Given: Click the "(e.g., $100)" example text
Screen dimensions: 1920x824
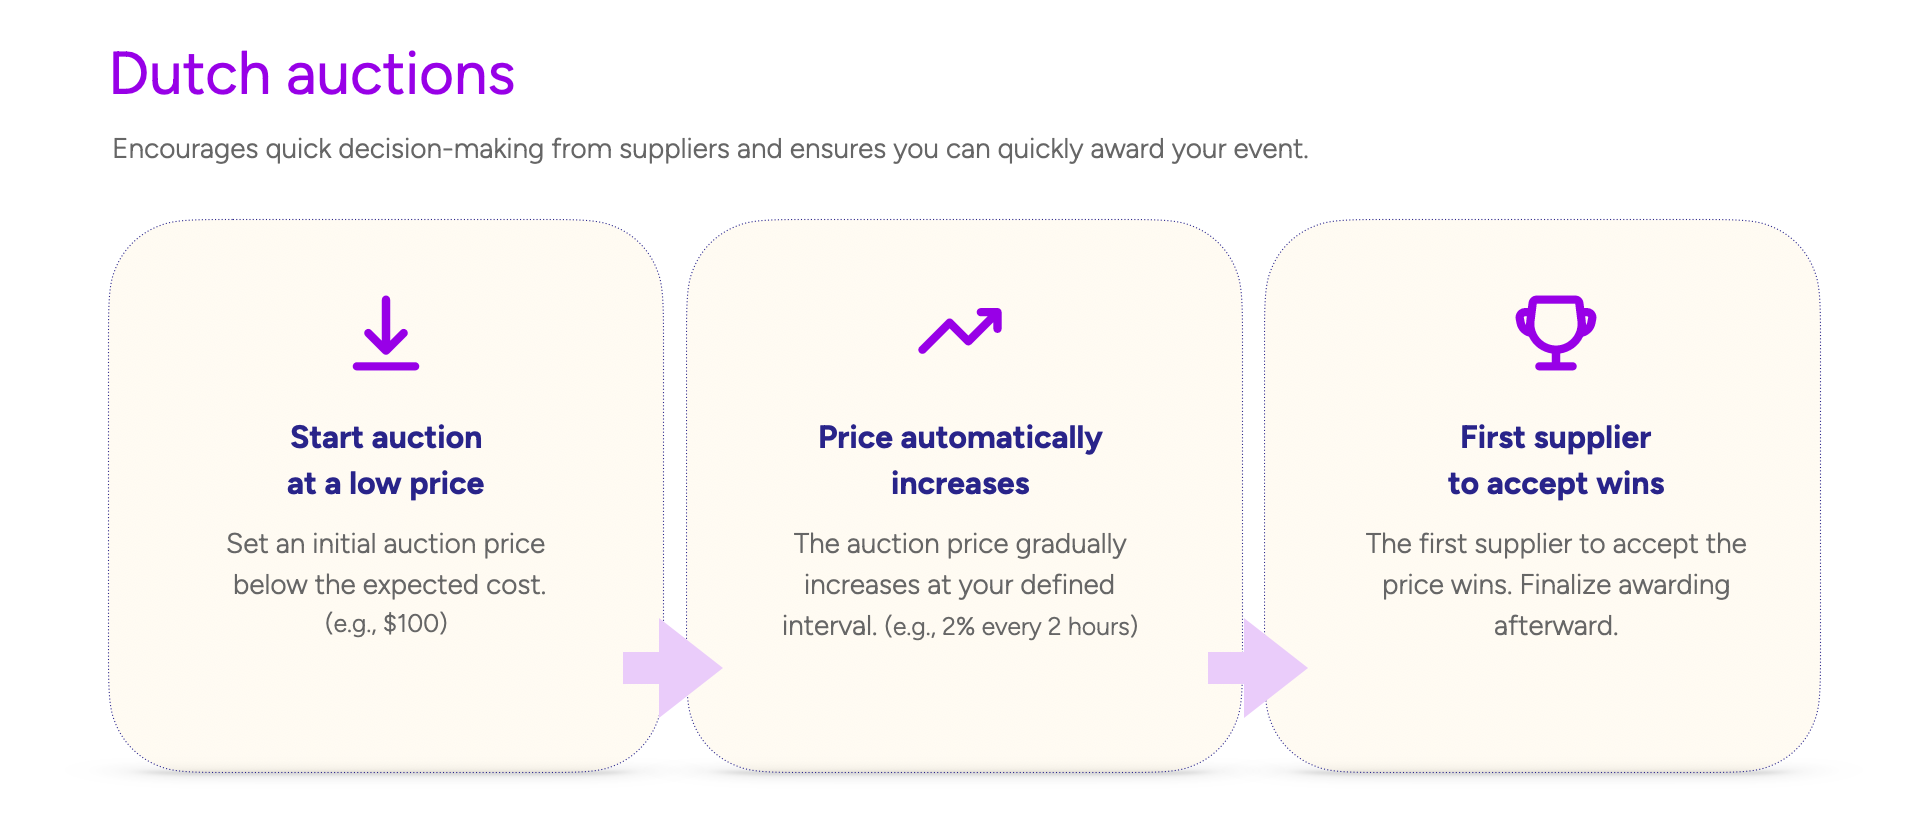Looking at the screenshot, I should point(386,624).
